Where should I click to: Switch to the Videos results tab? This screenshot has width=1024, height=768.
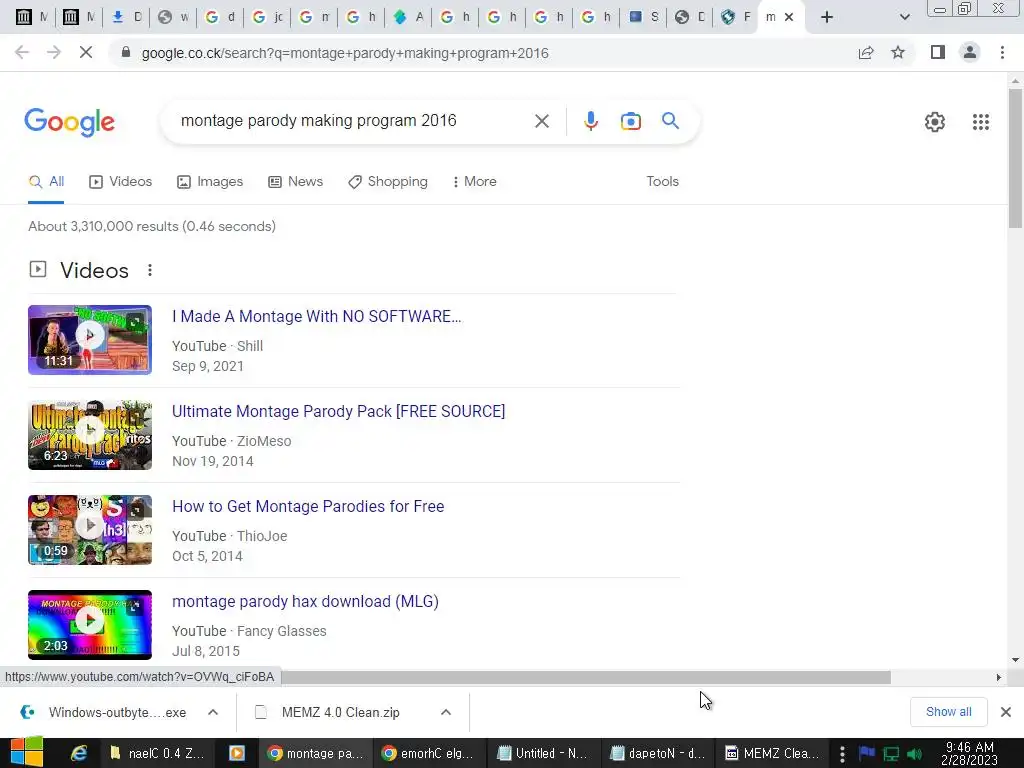pos(121,182)
